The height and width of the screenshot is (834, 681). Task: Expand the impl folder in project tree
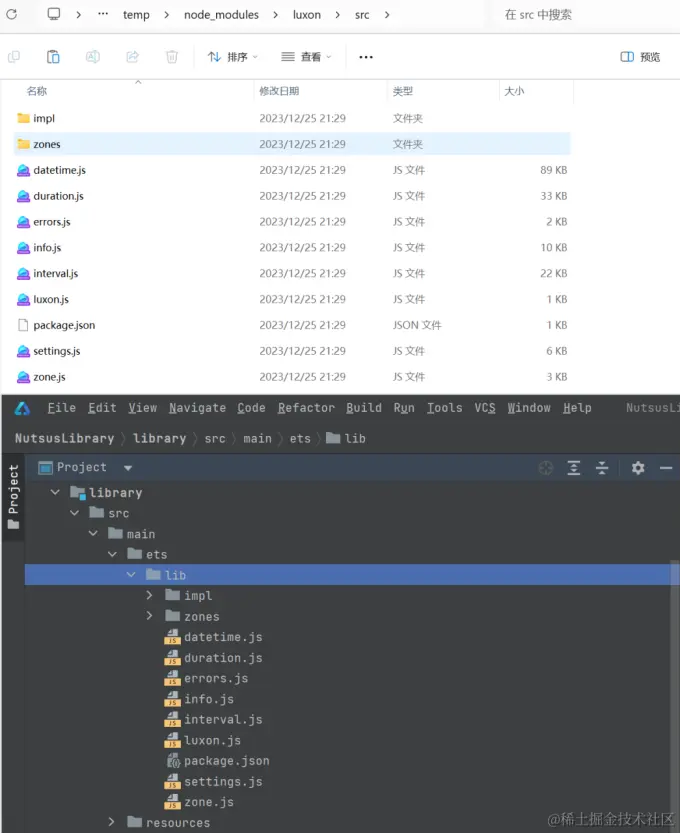click(150, 595)
